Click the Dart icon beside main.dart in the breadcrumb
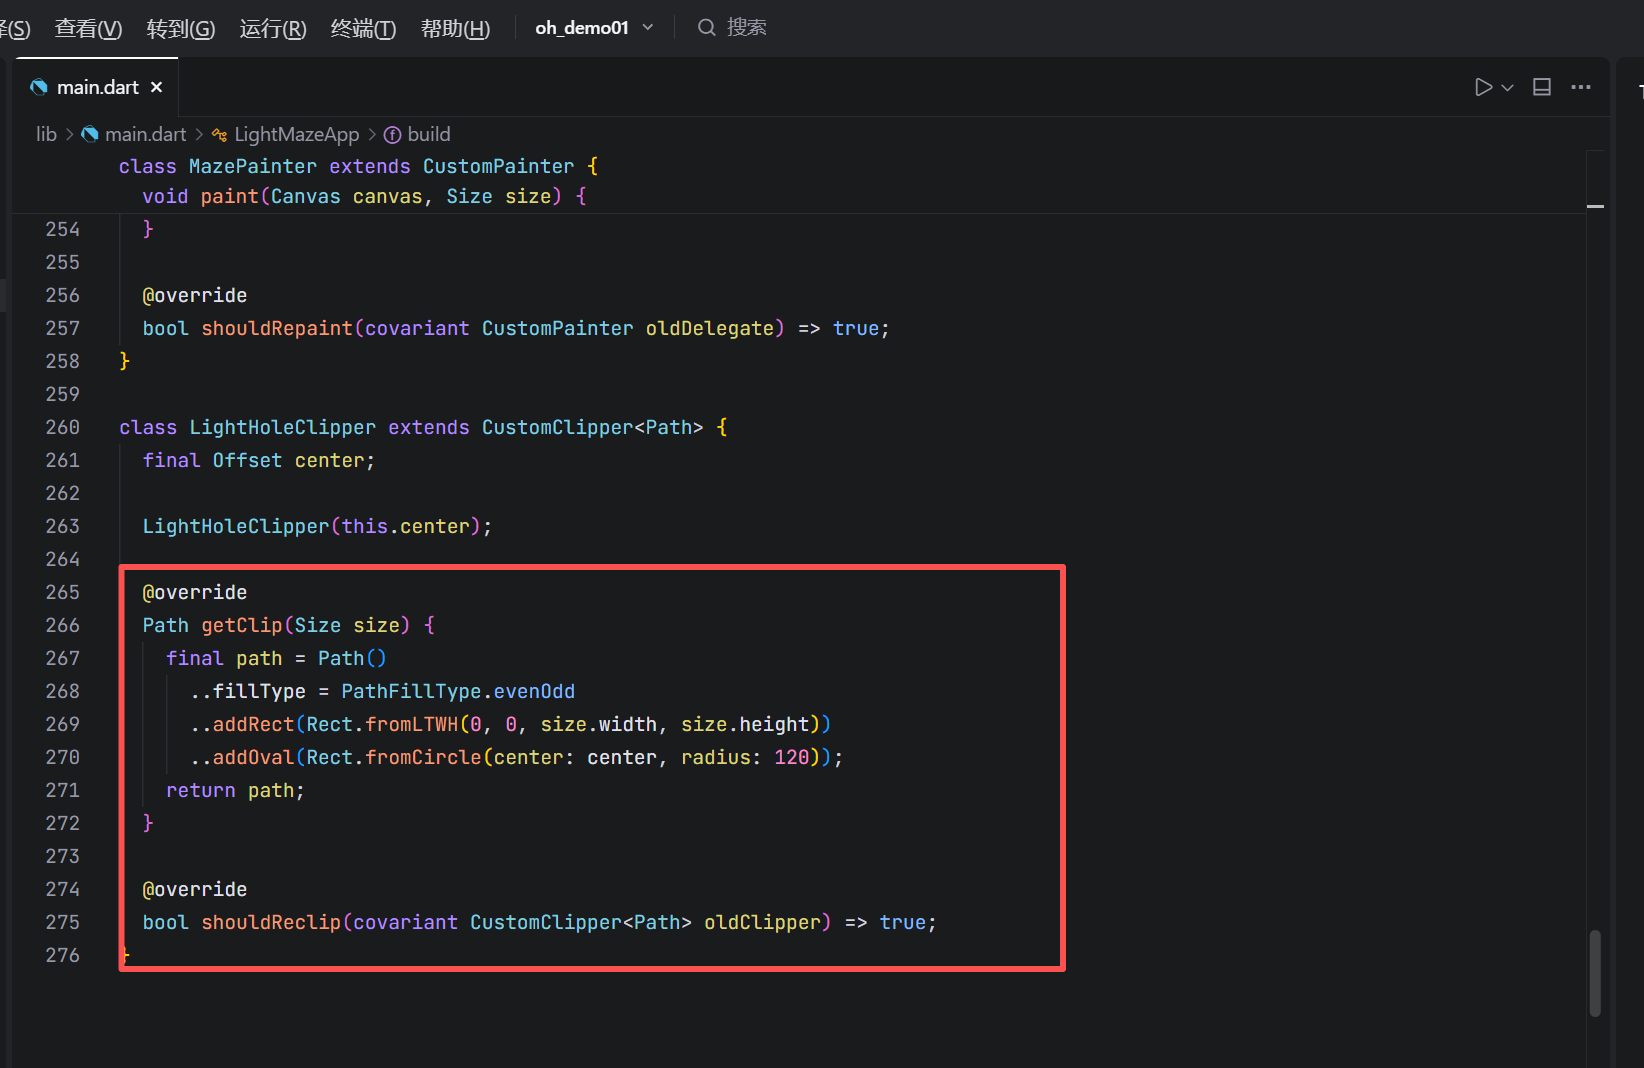 (90, 134)
